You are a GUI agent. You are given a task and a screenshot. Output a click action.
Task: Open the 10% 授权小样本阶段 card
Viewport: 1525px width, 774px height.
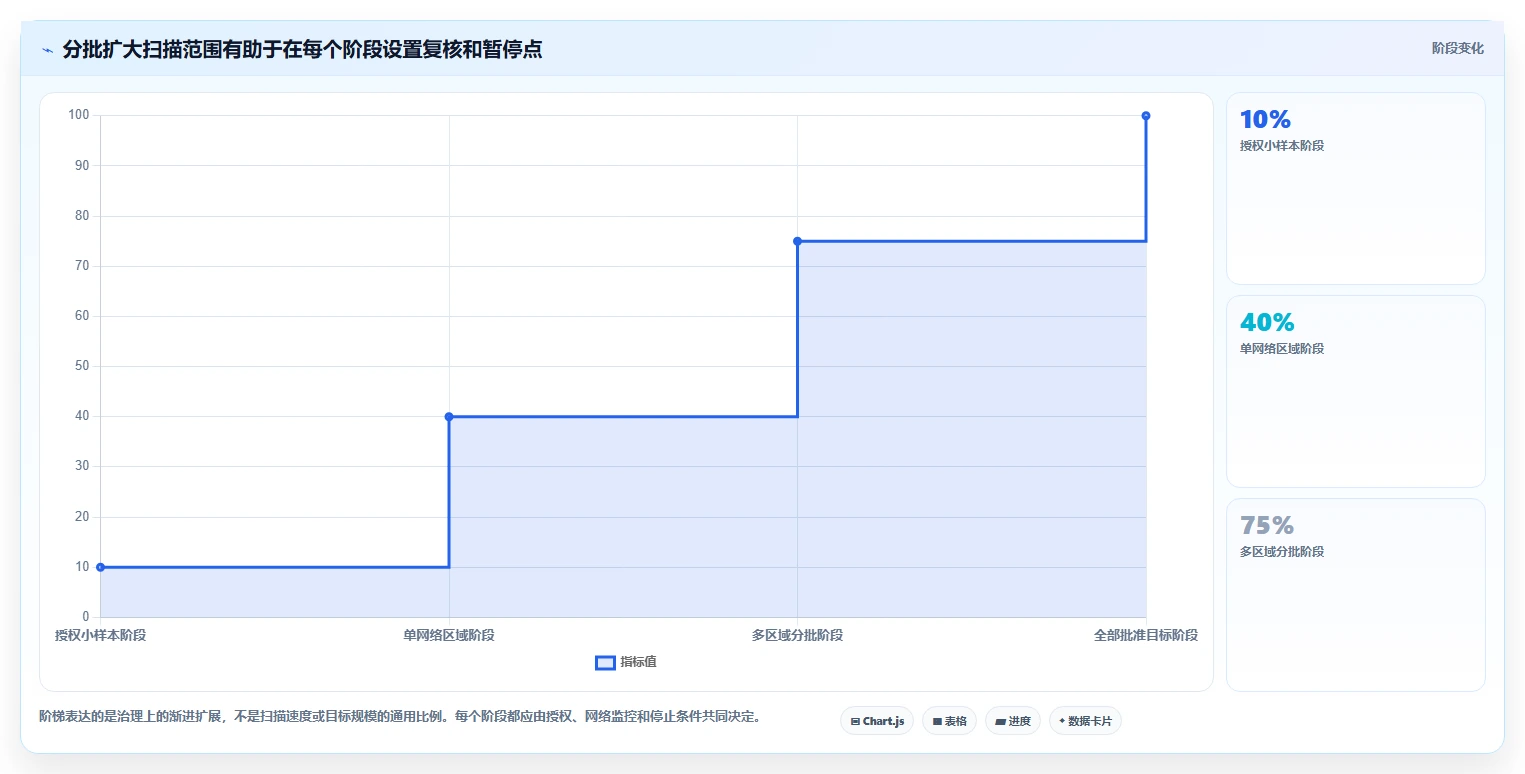[1355, 188]
